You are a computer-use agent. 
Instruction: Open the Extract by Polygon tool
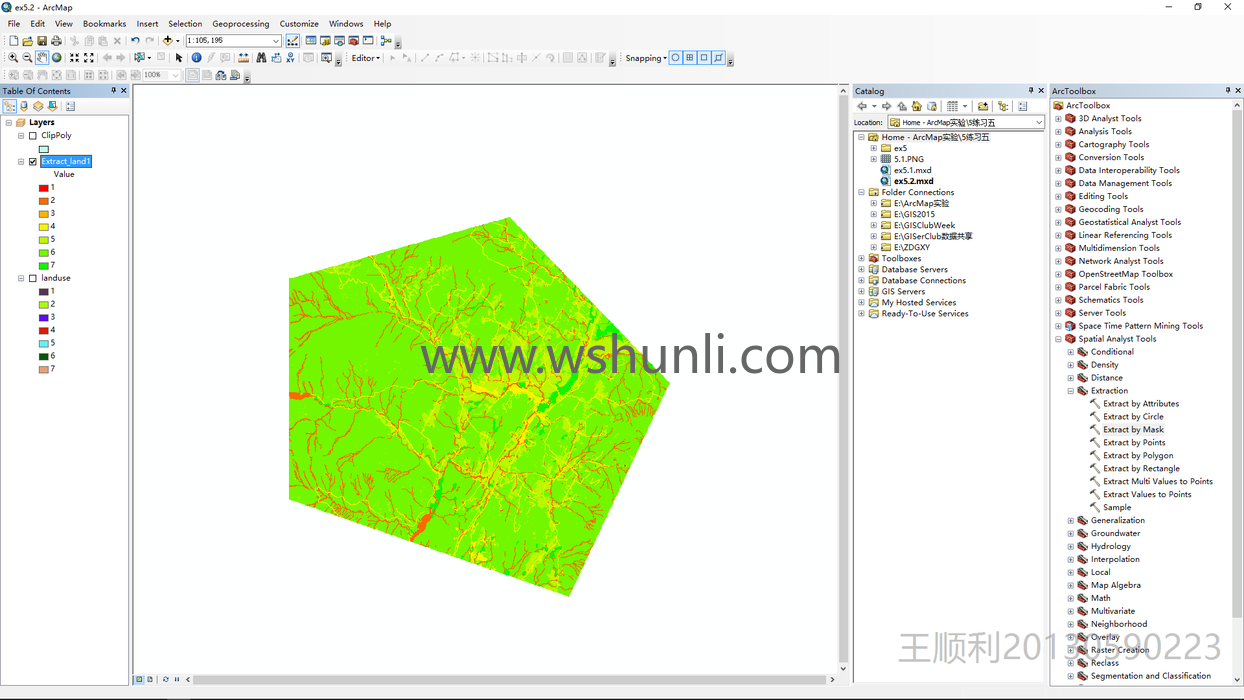coord(1138,456)
